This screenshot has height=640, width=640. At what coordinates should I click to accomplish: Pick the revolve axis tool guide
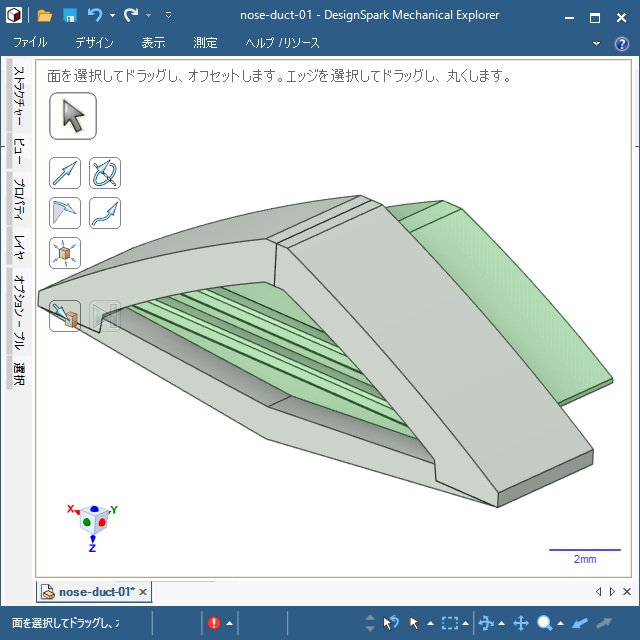click(x=105, y=174)
